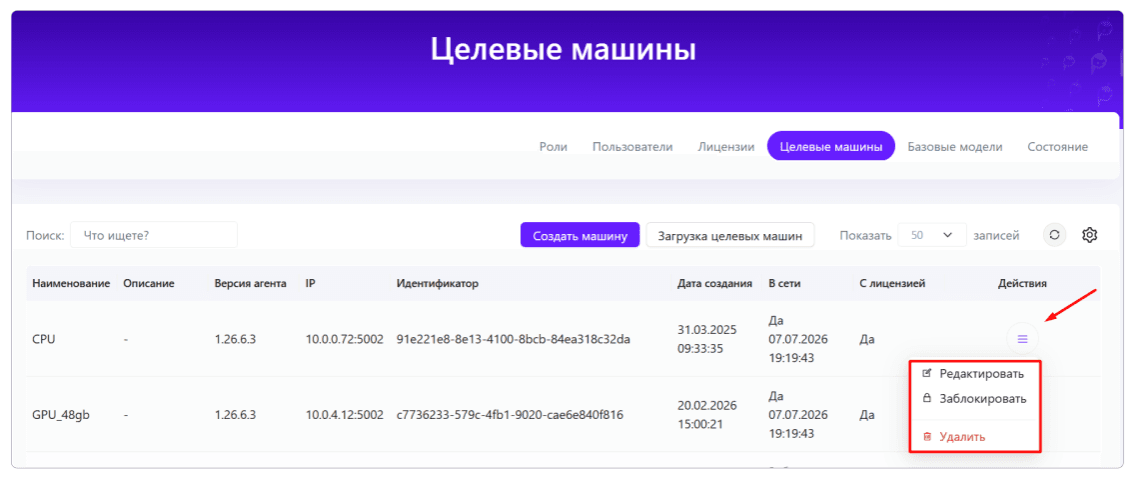Click creation date 31.03.2025 09:33:35

click(707, 338)
